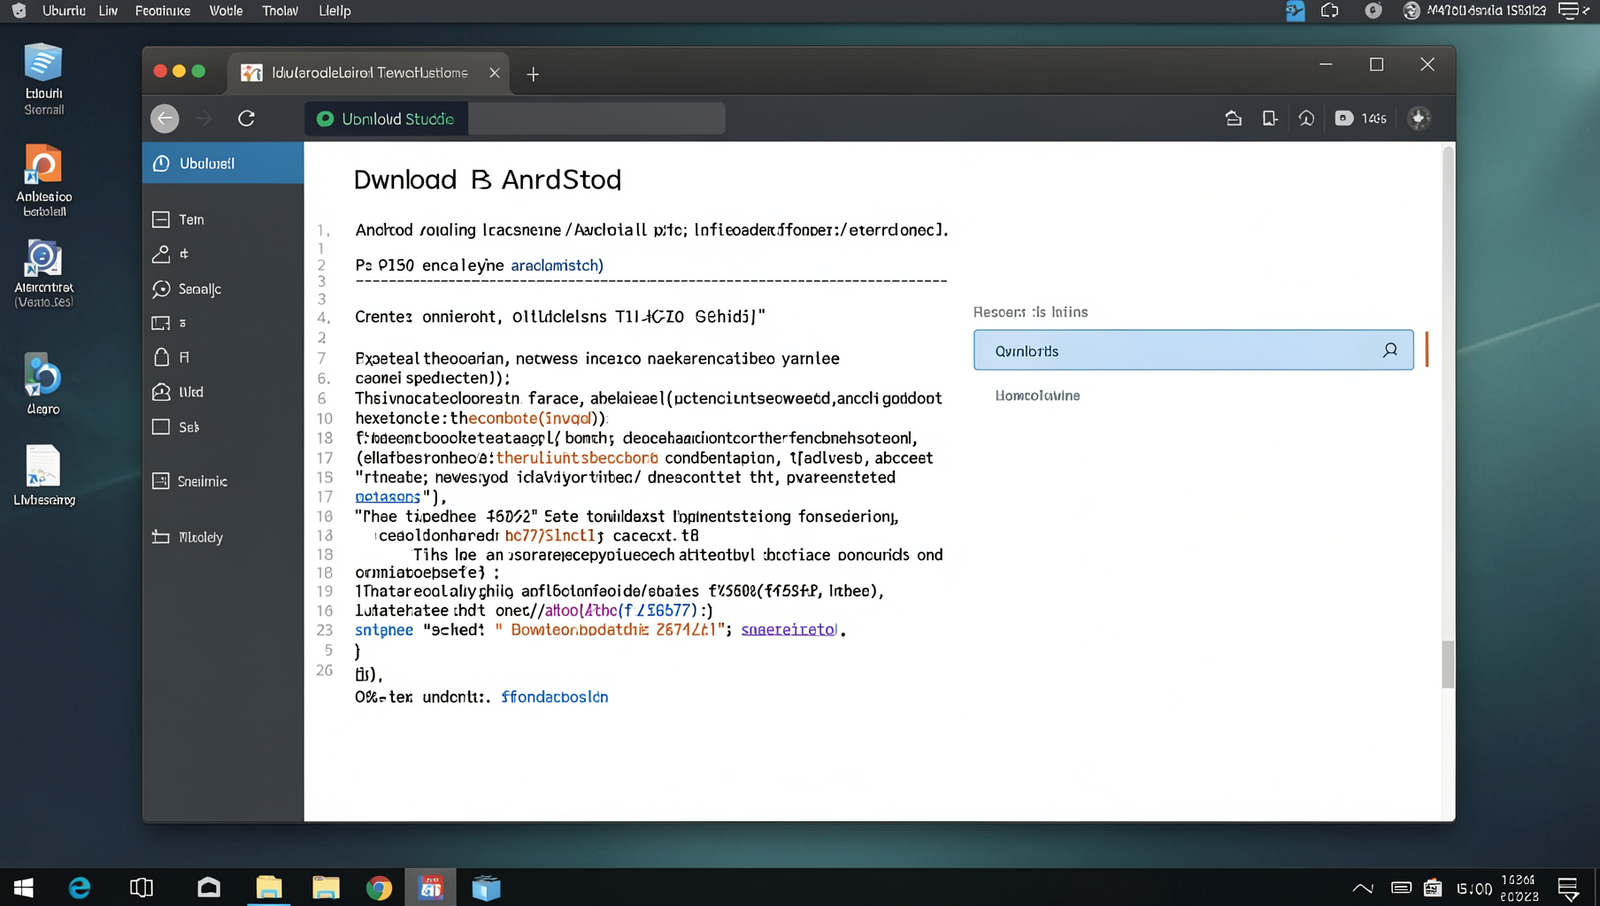Viewport: 1600px width, 906px height.
Task: Open the Livhesenrg desktop file icon
Action: [43, 476]
